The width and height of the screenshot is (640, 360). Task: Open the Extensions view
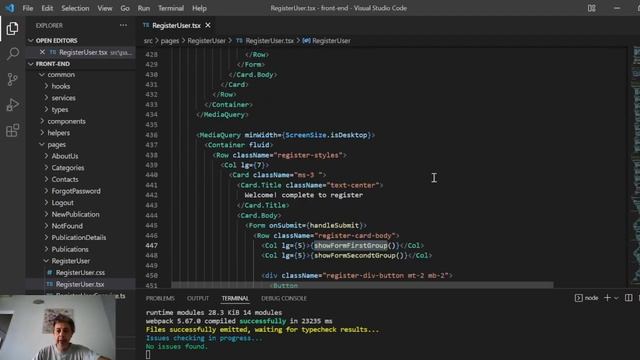tap(12, 131)
